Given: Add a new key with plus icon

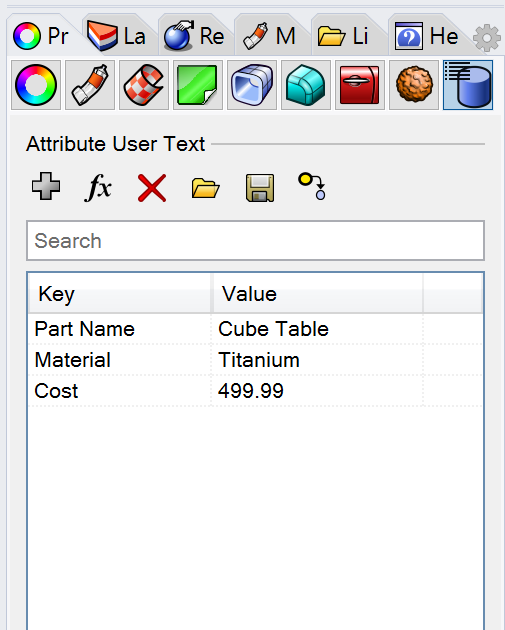Looking at the screenshot, I should pos(46,186).
